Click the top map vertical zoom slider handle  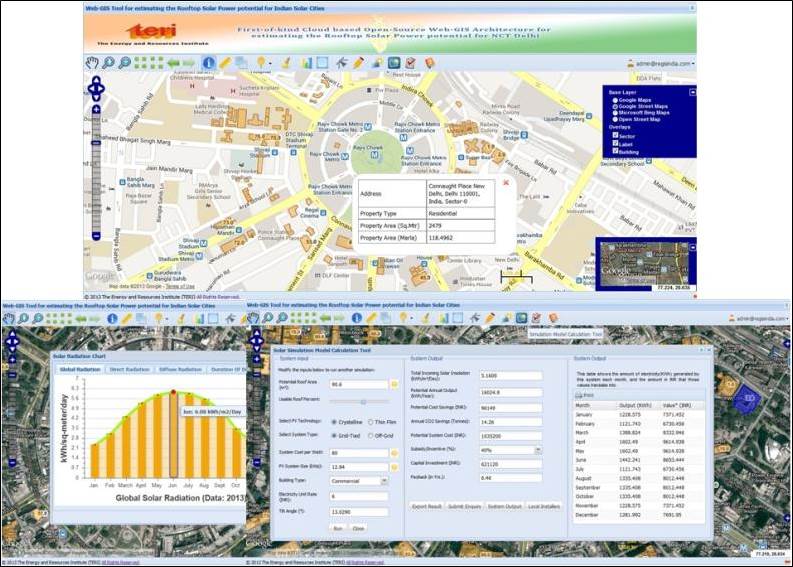[x=96, y=143]
